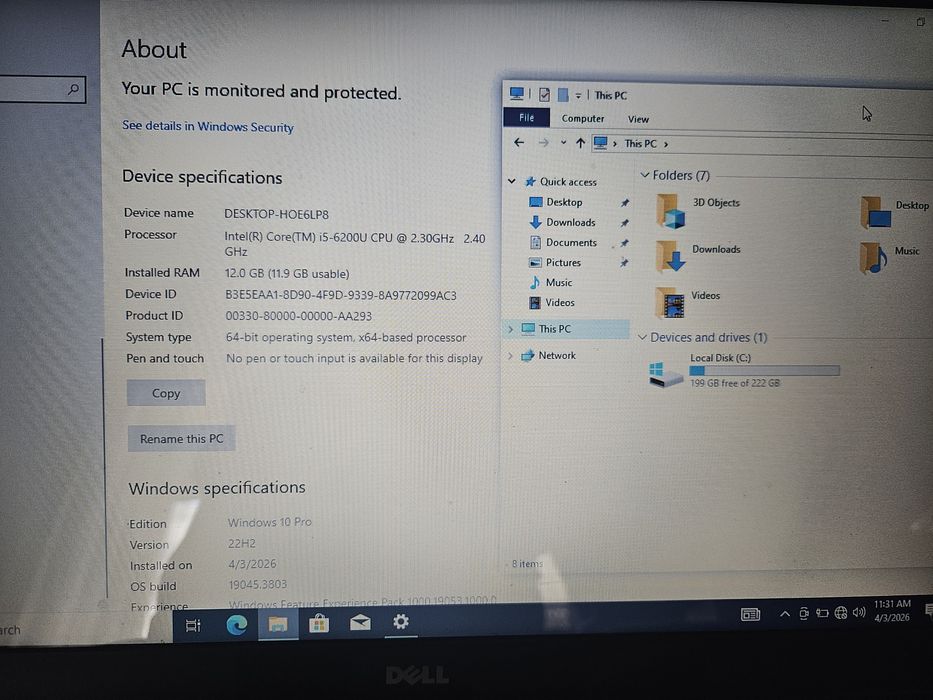This screenshot has width=933, height=700.
Task: Select Desktop in Quick access
Action: click(564, 202)
